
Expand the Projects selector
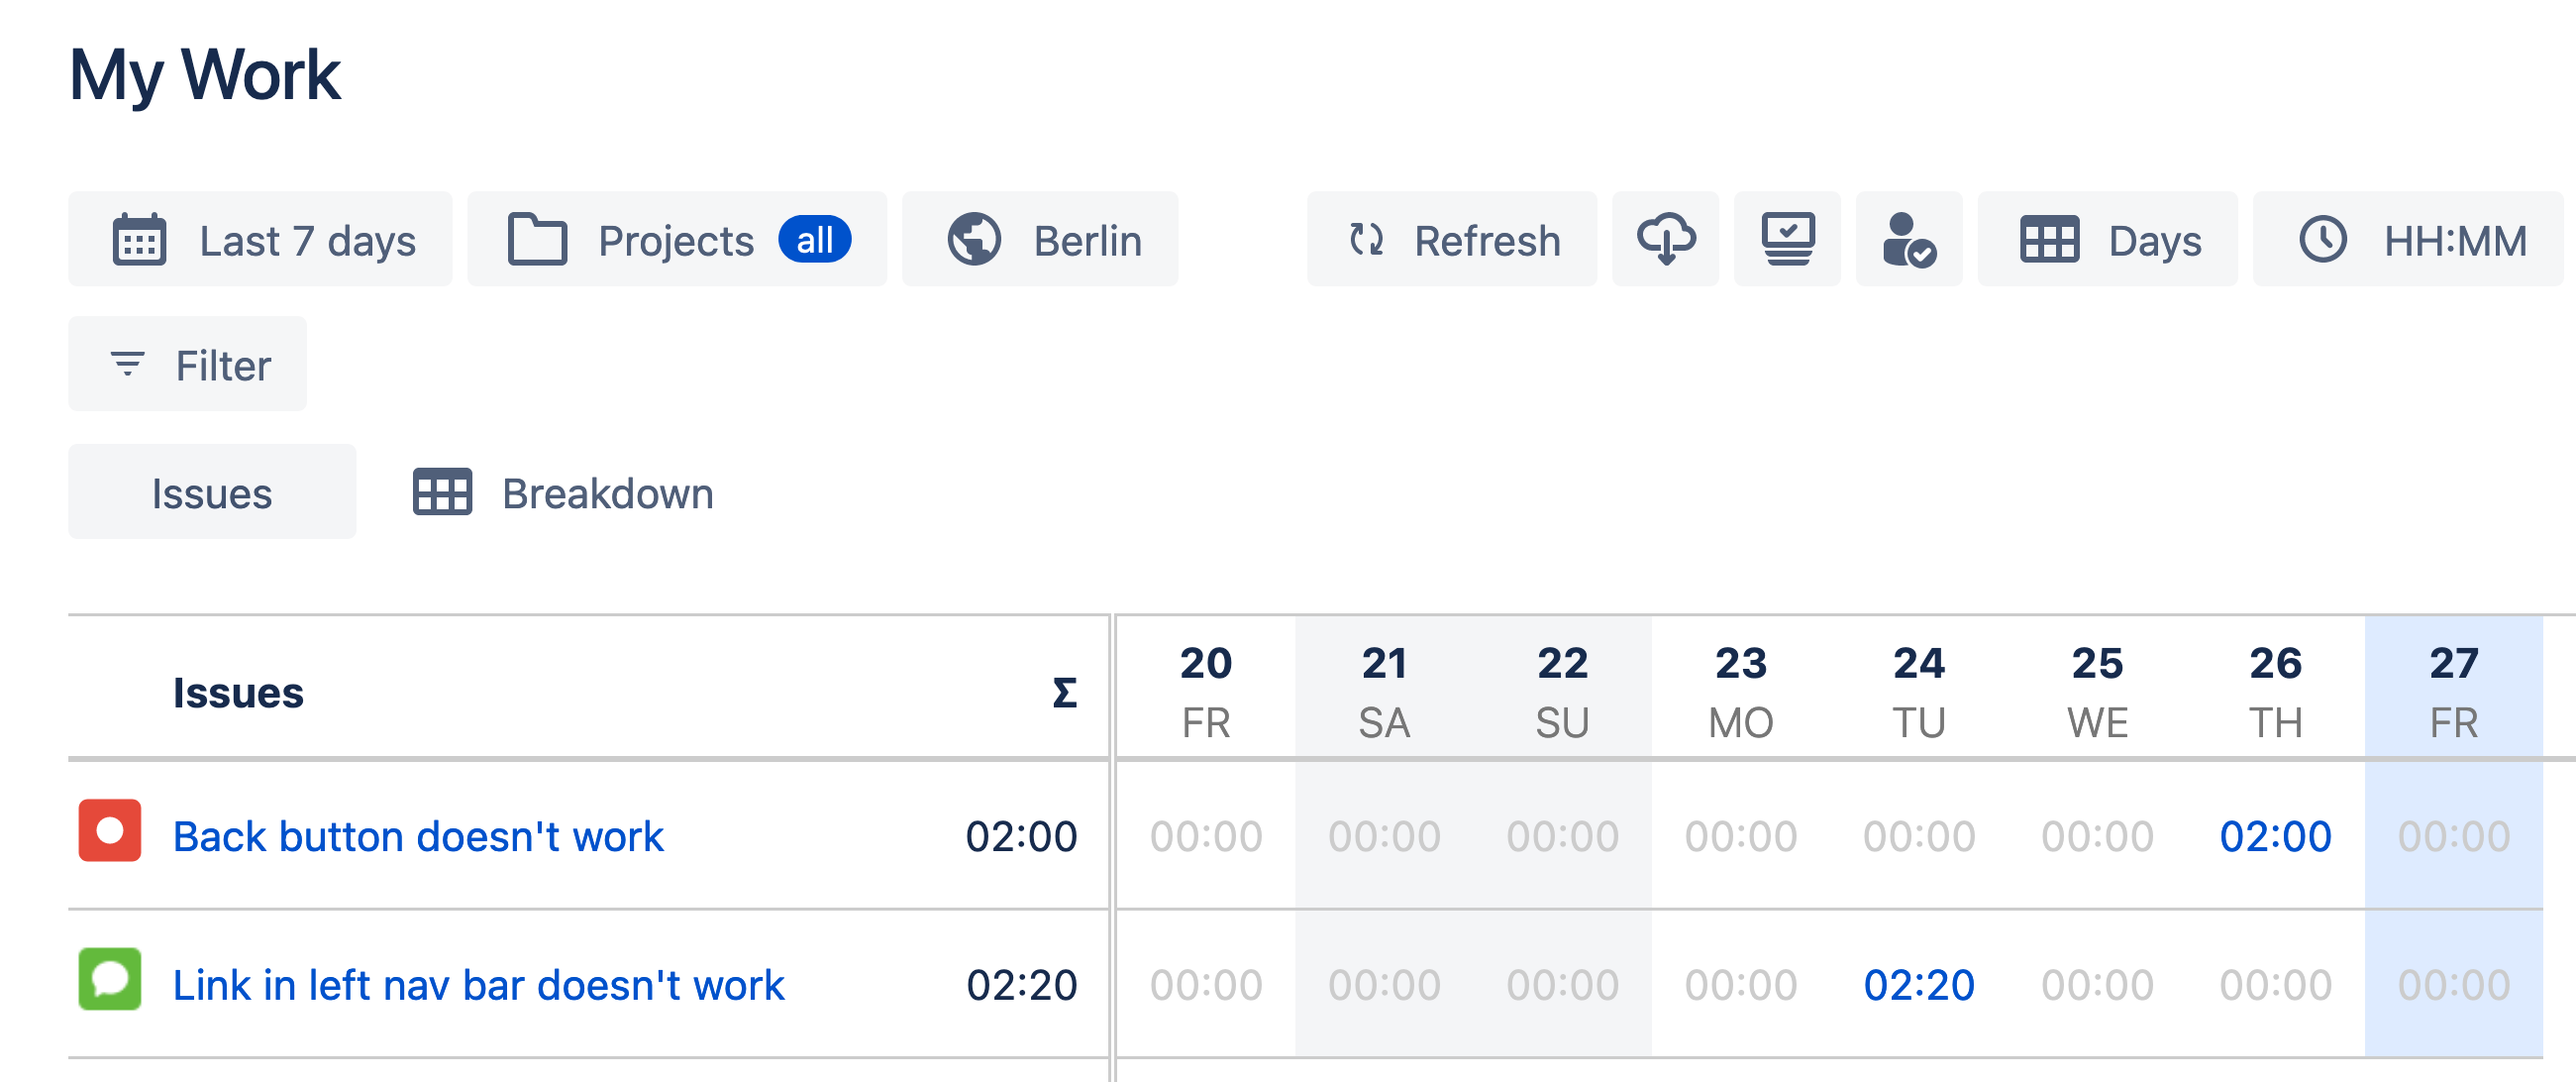[677, 239]
